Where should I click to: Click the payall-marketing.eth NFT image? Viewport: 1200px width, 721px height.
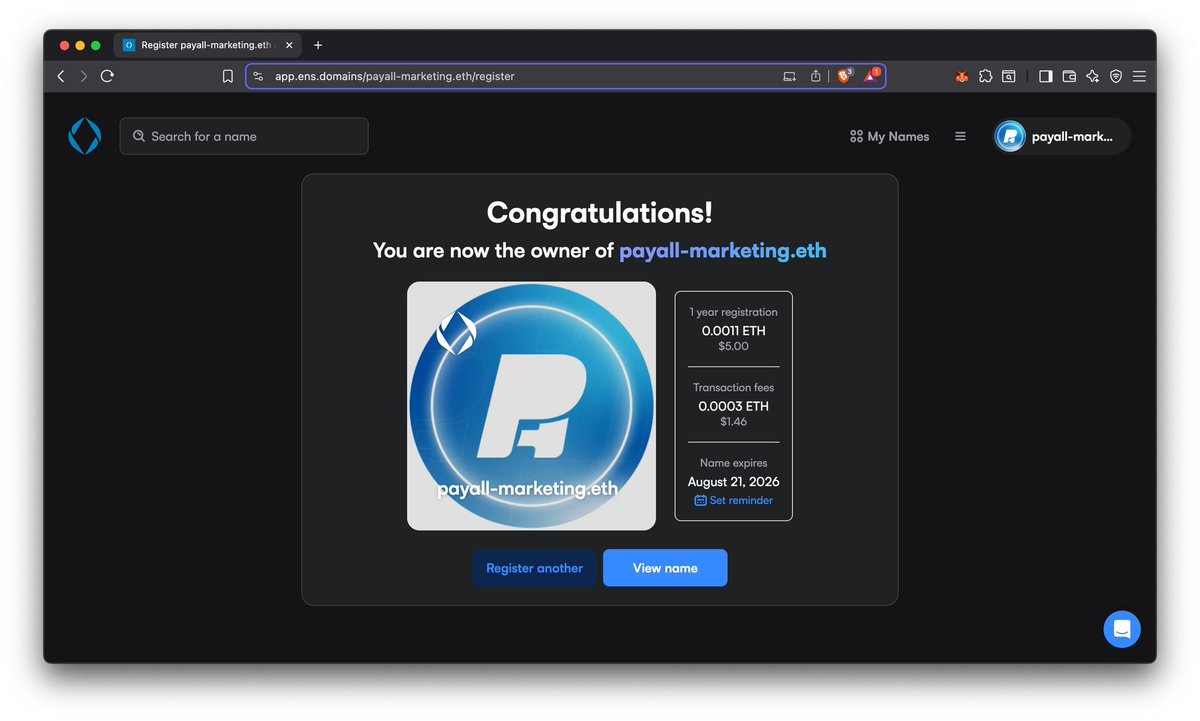click(531, 406)
